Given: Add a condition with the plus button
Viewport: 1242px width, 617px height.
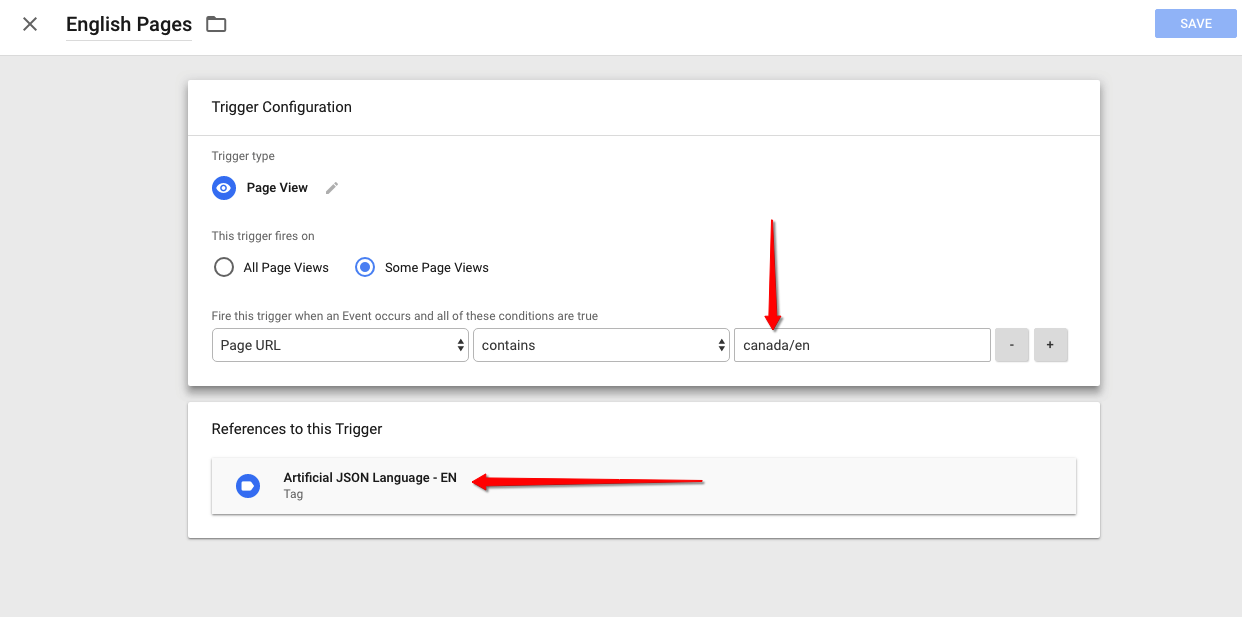Looking at the screenshot, I should (1051, 345).
